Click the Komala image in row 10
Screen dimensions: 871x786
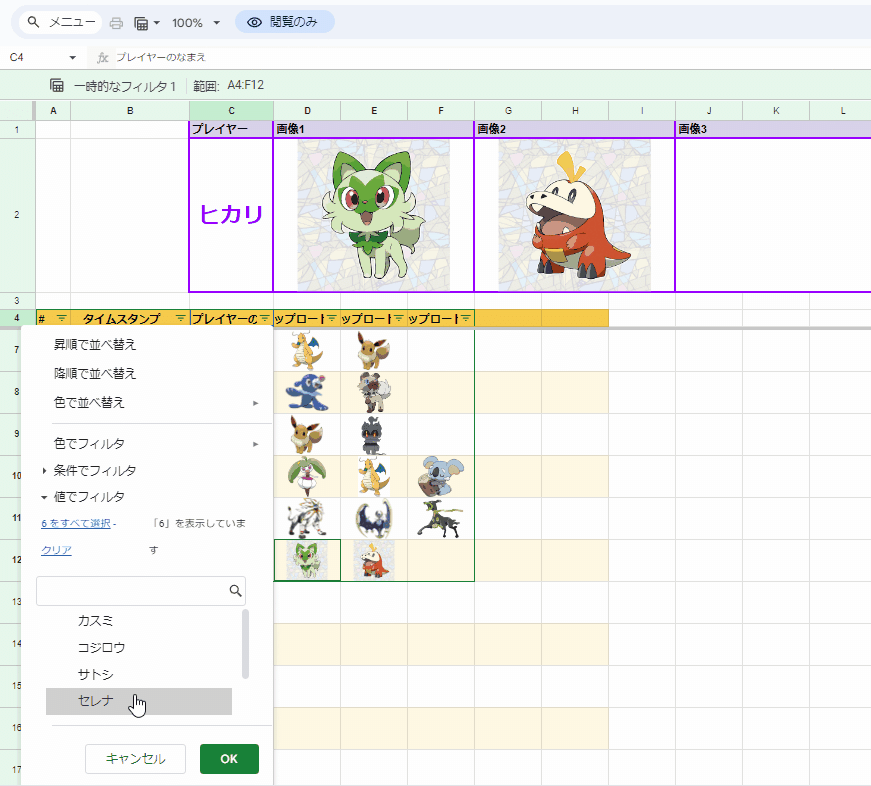tap(442, 476)
